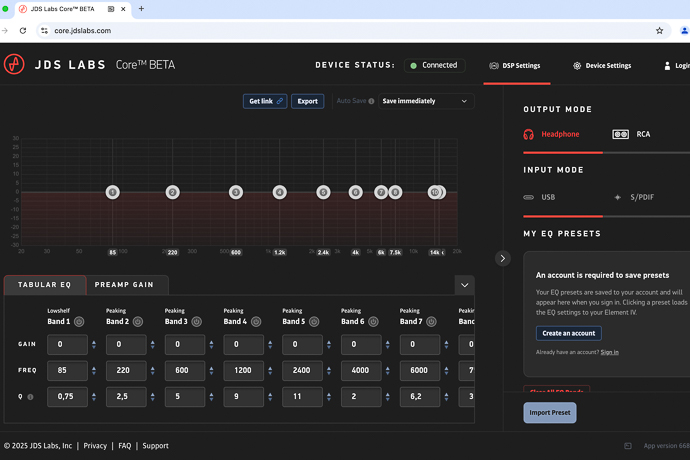Select EQ node 1 on the graph

tap(113, 192)
